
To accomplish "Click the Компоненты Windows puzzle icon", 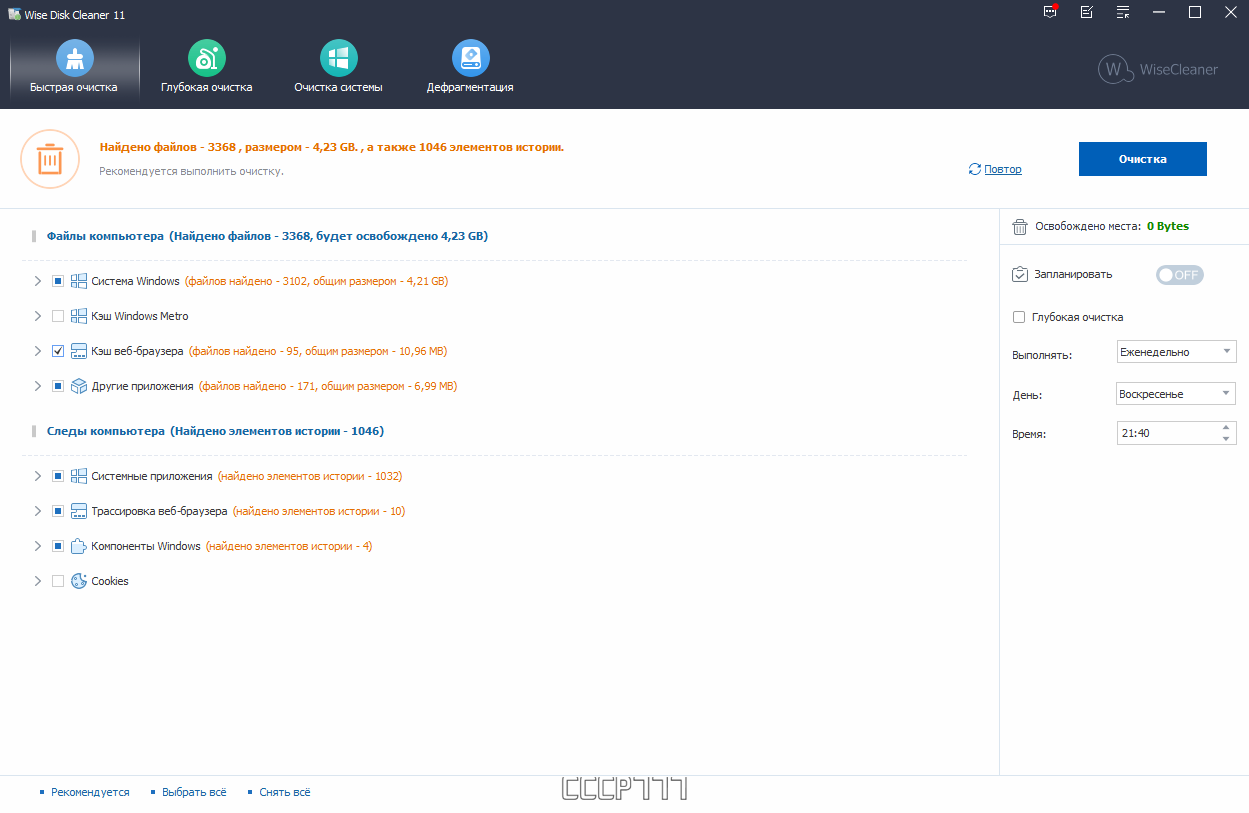I will (79, 546).
